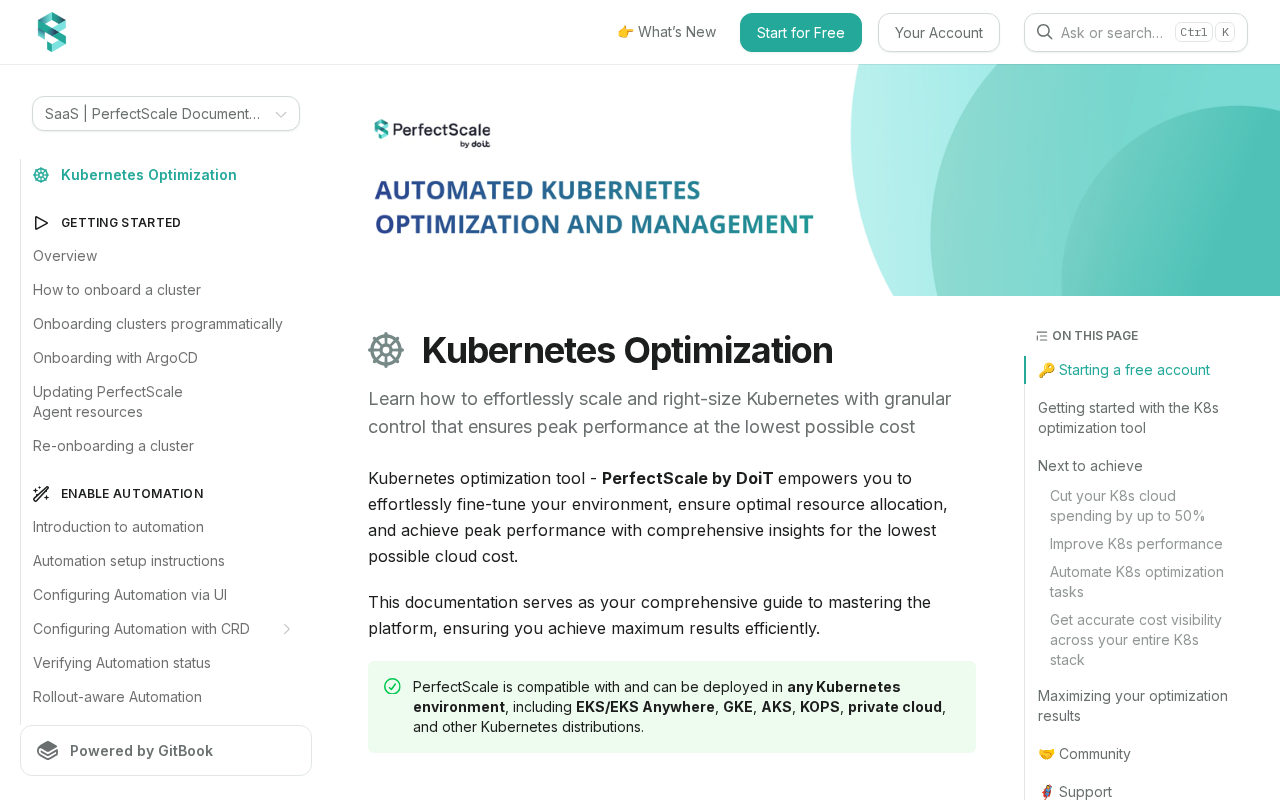
Task: Expand Configuring Automation with CRD chevron
Action: (x=287, y=629)
